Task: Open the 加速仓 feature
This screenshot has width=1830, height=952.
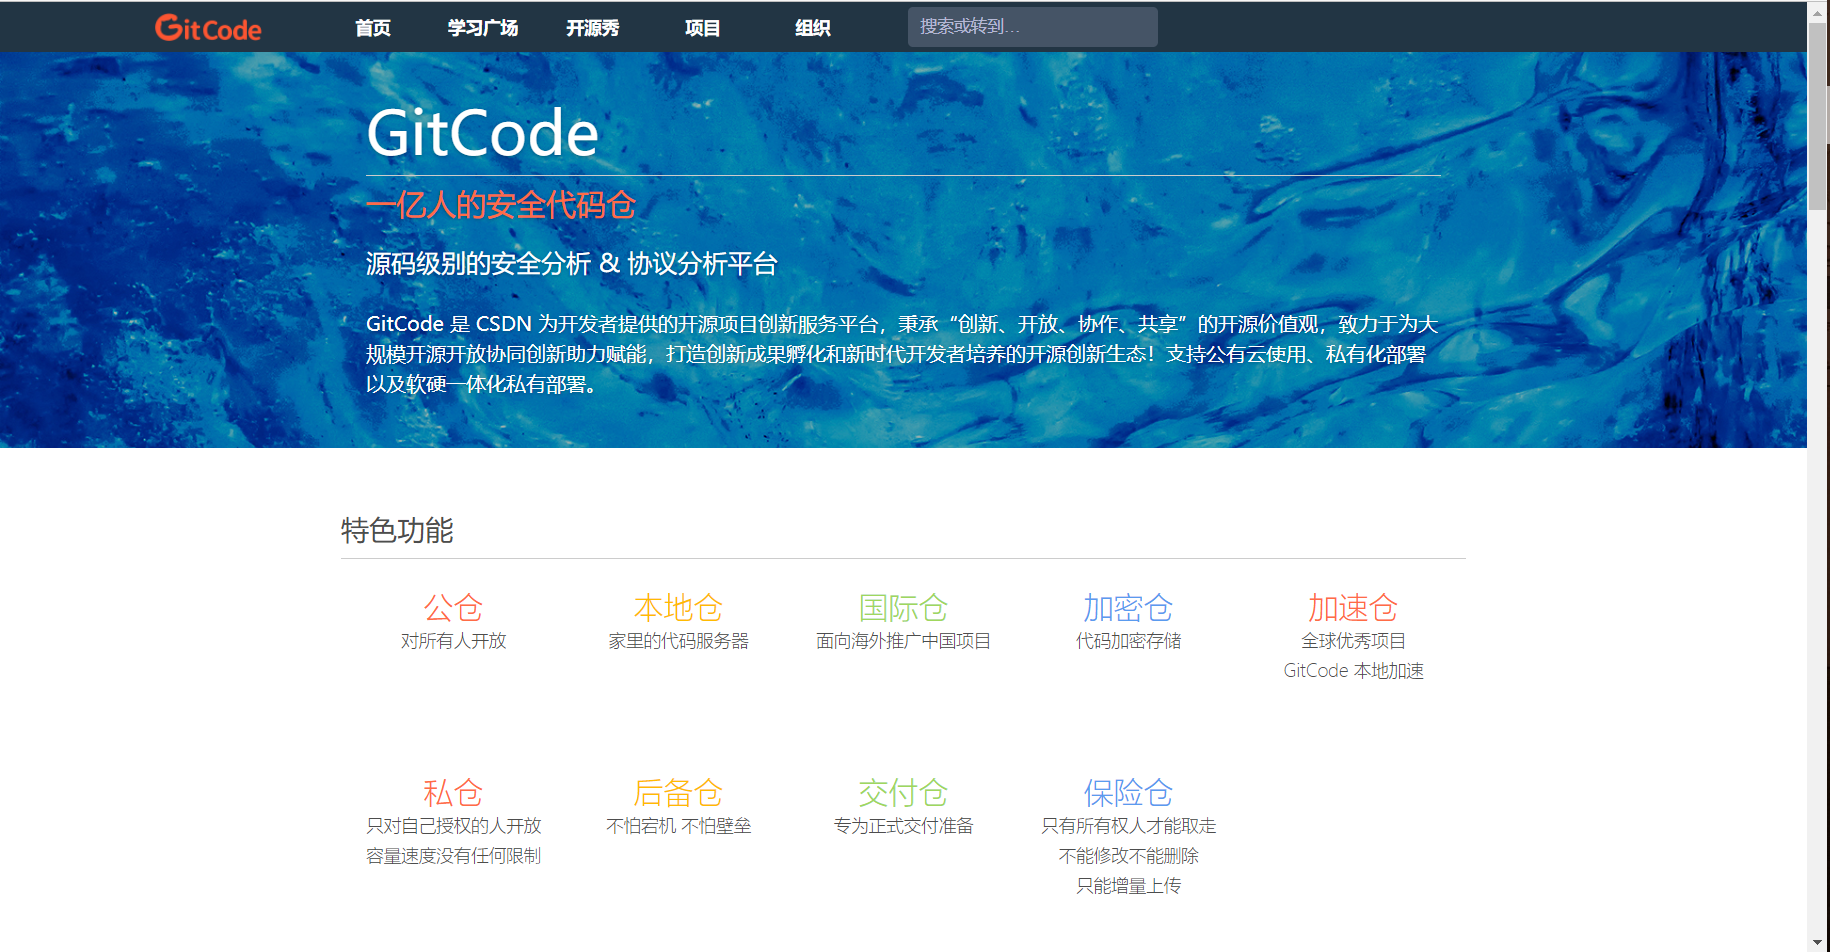Action: [x=1353, y=607]
